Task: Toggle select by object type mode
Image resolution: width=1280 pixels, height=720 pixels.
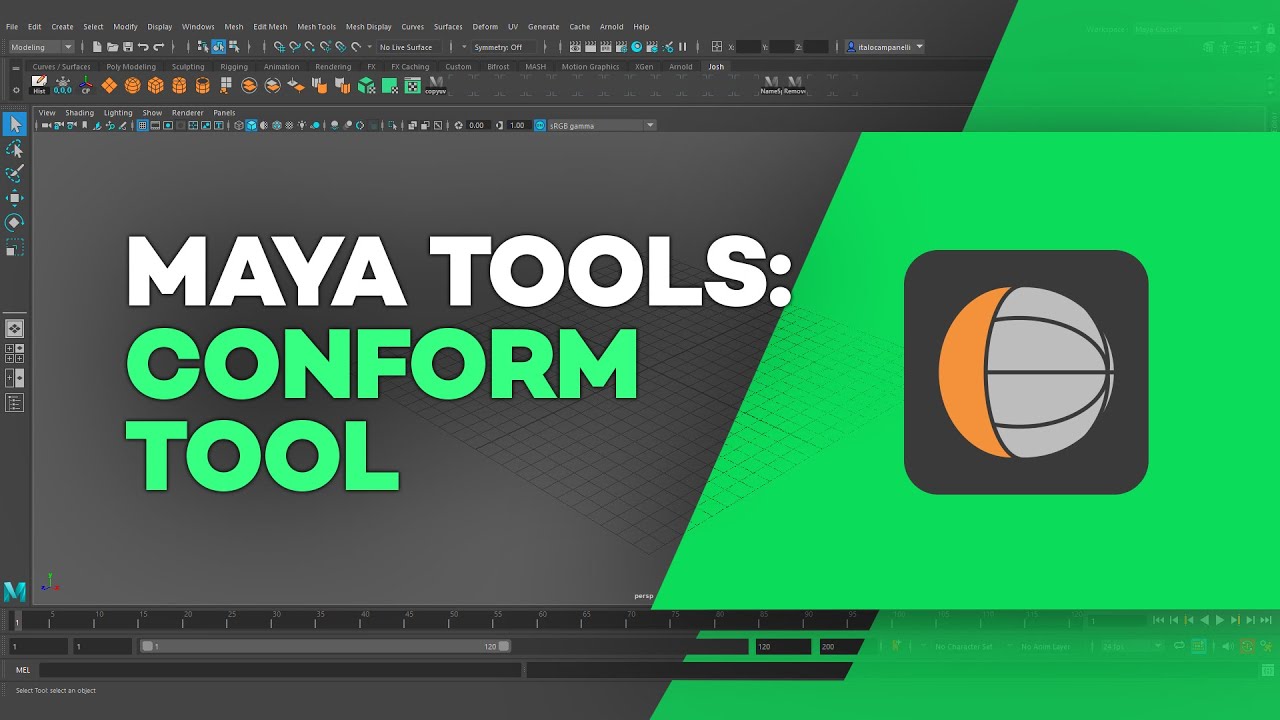Action: click(x=218, y=47)
